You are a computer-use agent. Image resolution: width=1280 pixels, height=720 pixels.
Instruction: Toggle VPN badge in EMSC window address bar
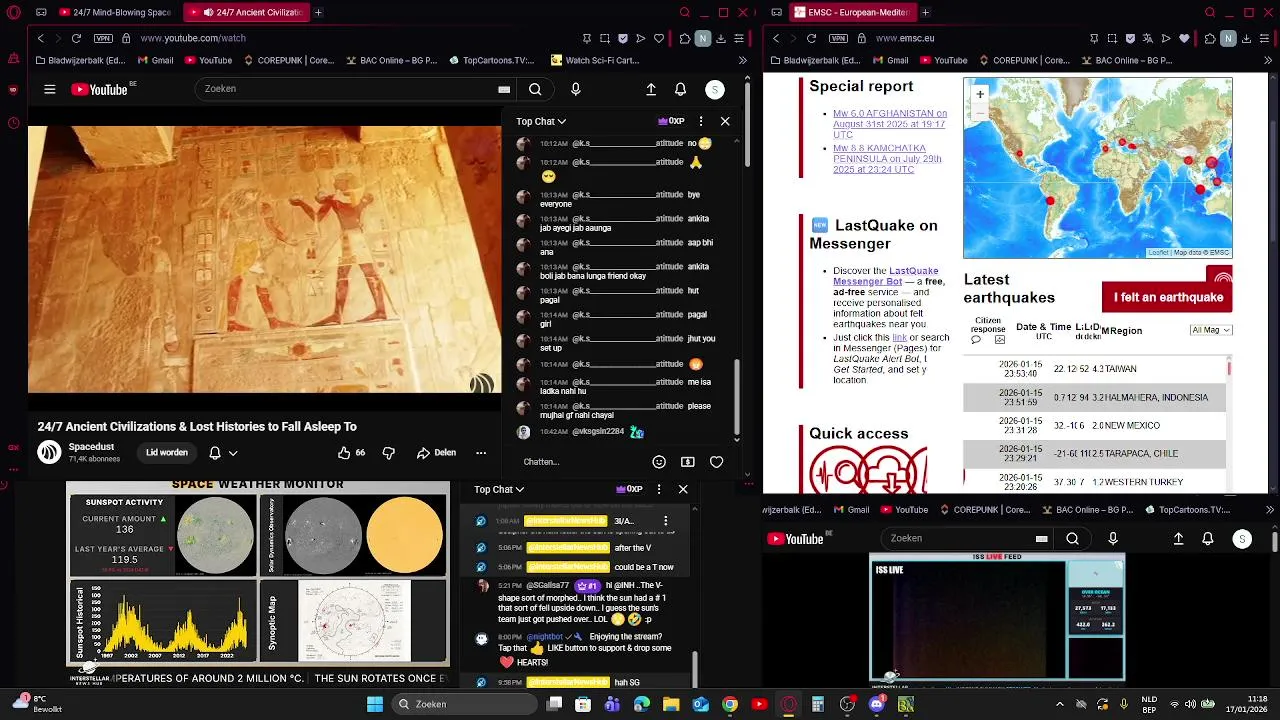click(838, 38)
